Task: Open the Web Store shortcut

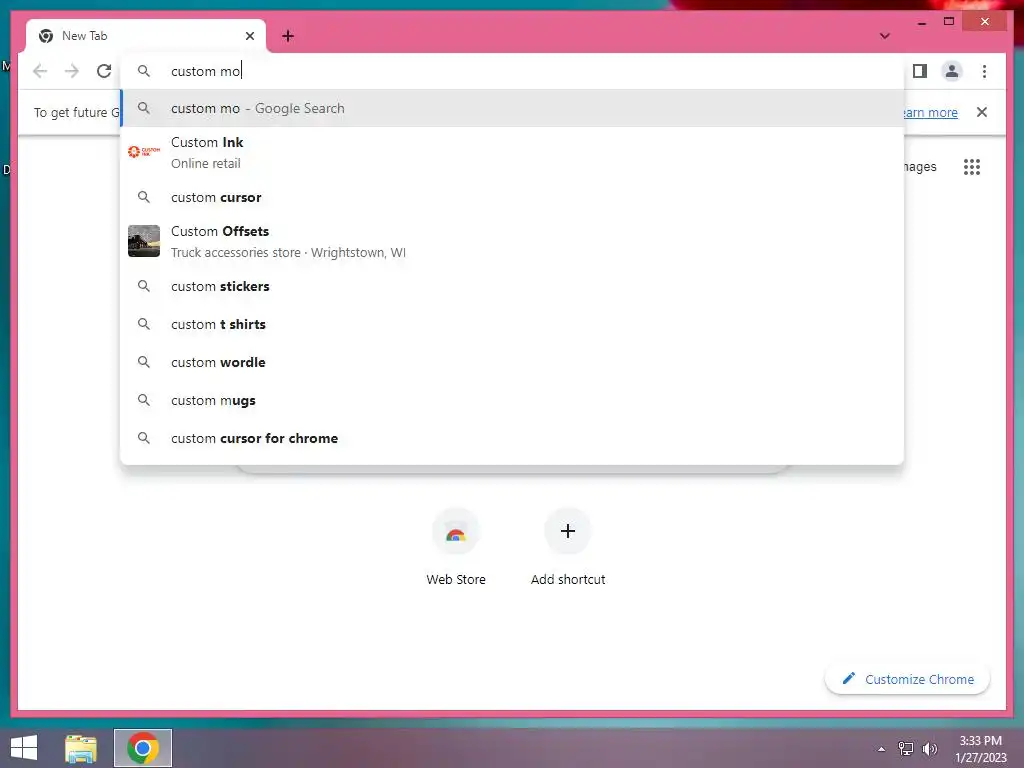Action: coord(456,547)
